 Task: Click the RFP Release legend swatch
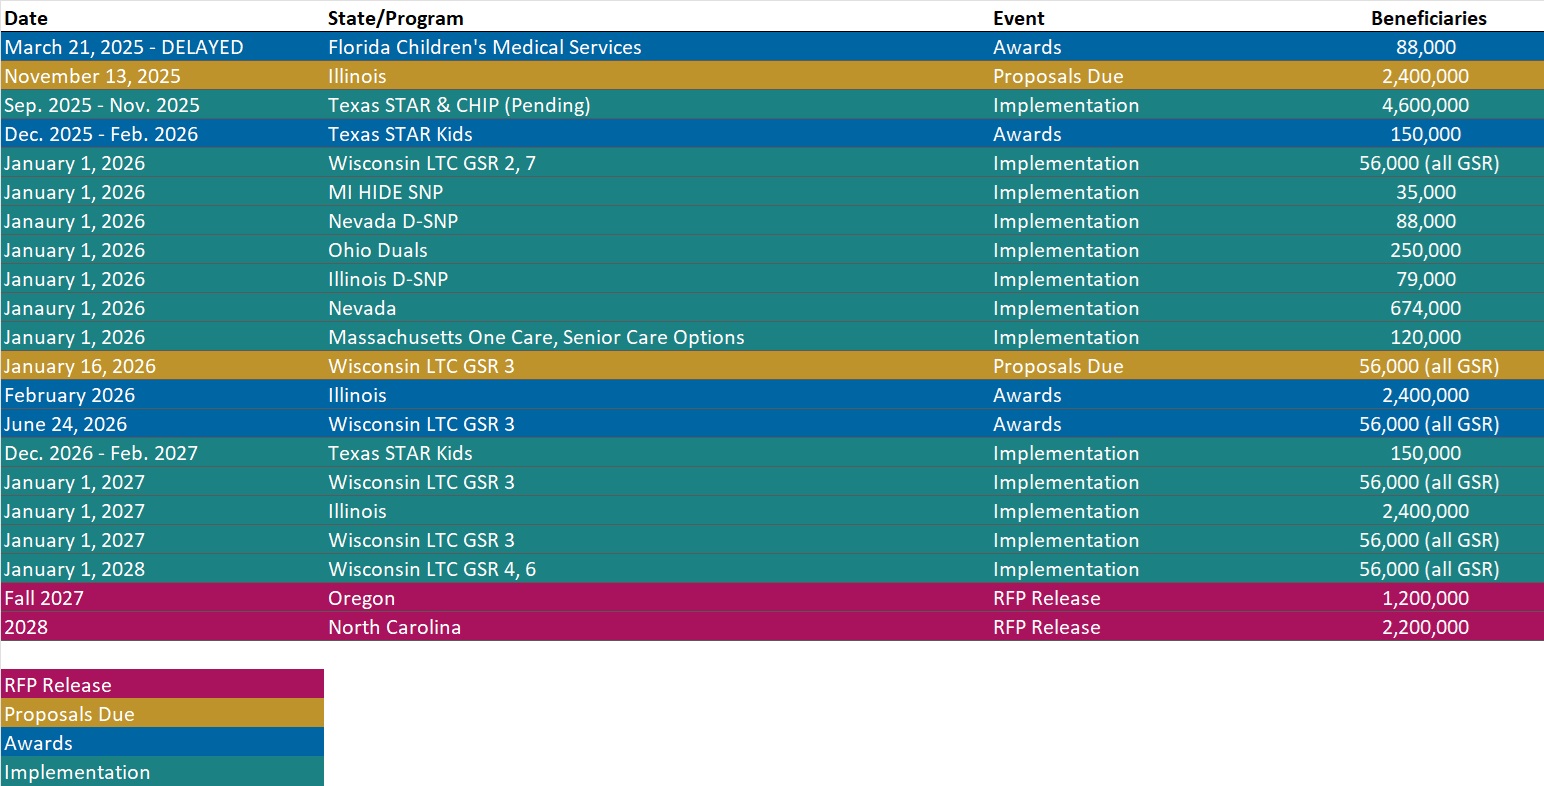tap(162, 685)
